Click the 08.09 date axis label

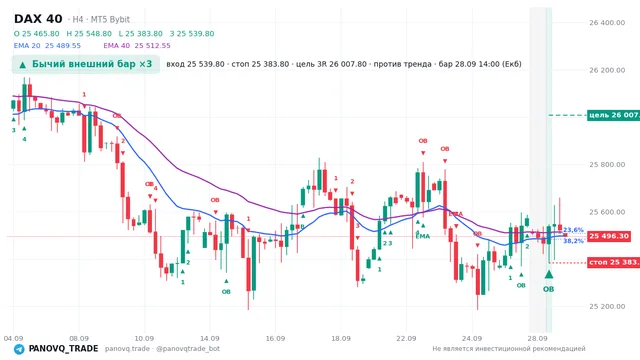coord(79,338)
